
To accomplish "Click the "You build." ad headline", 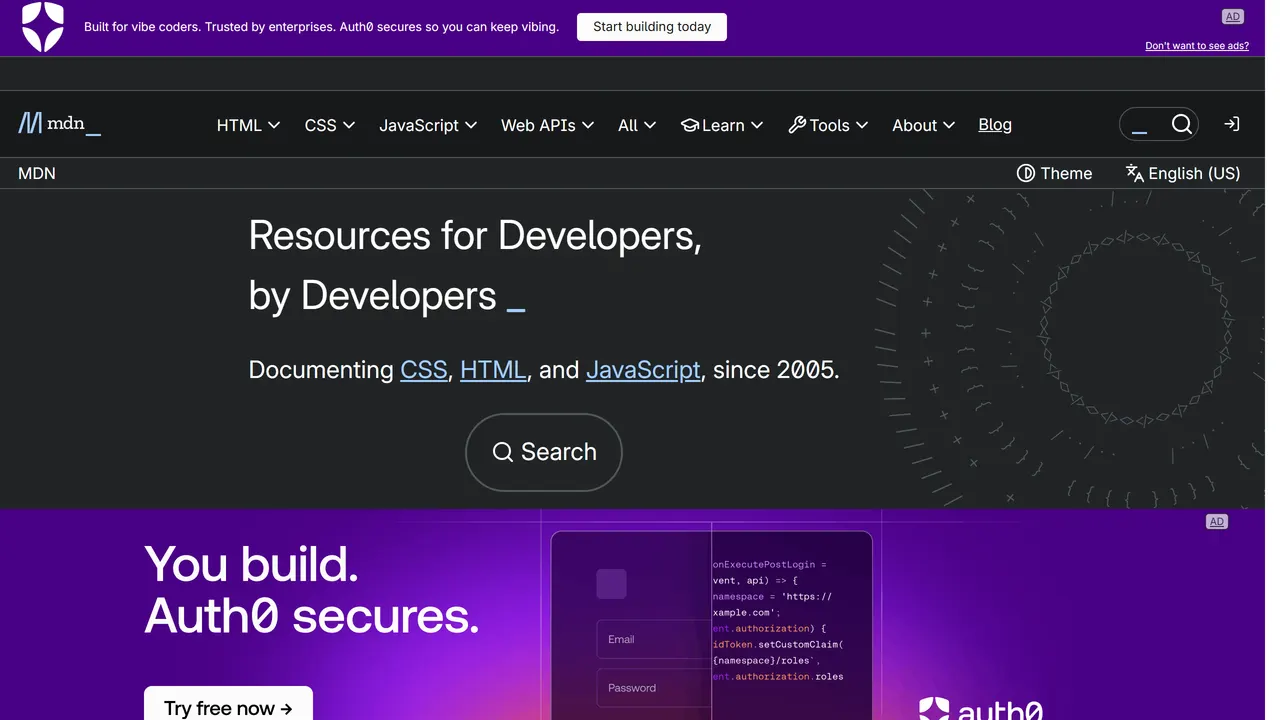I will point(251,564).
